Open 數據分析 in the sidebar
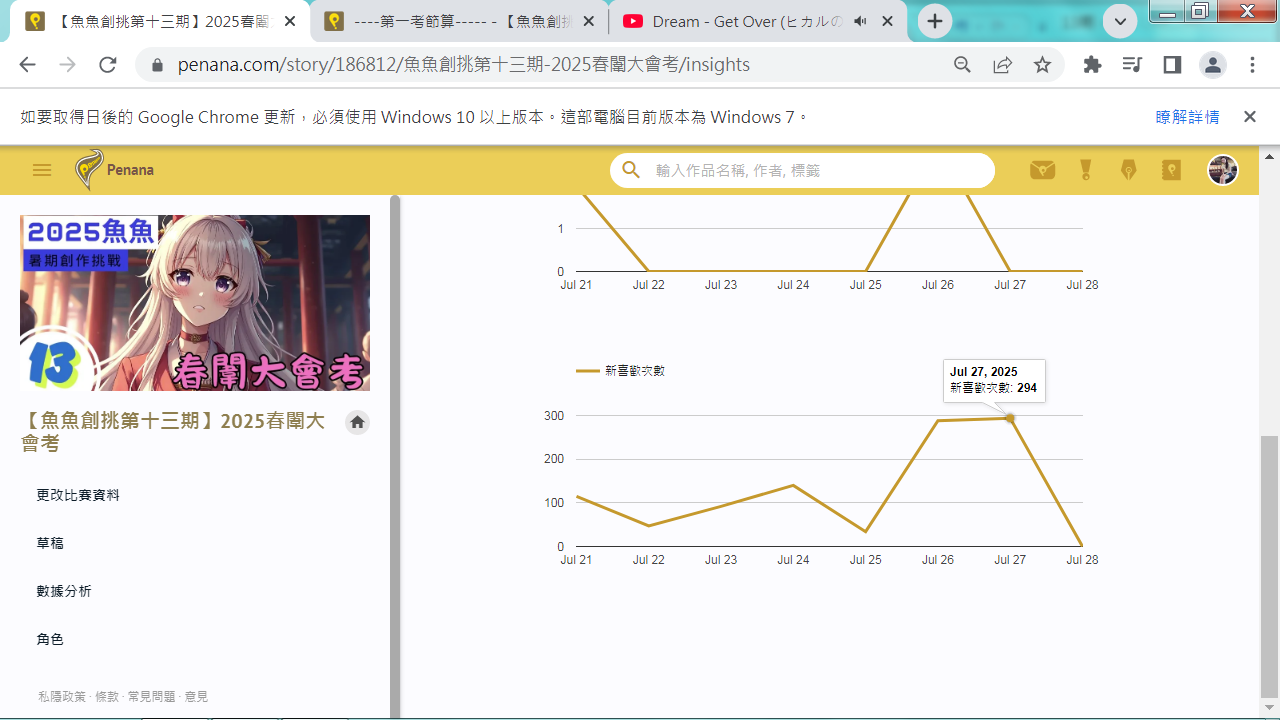Viewport: 1280px width, 720px height. coord(64,591)
